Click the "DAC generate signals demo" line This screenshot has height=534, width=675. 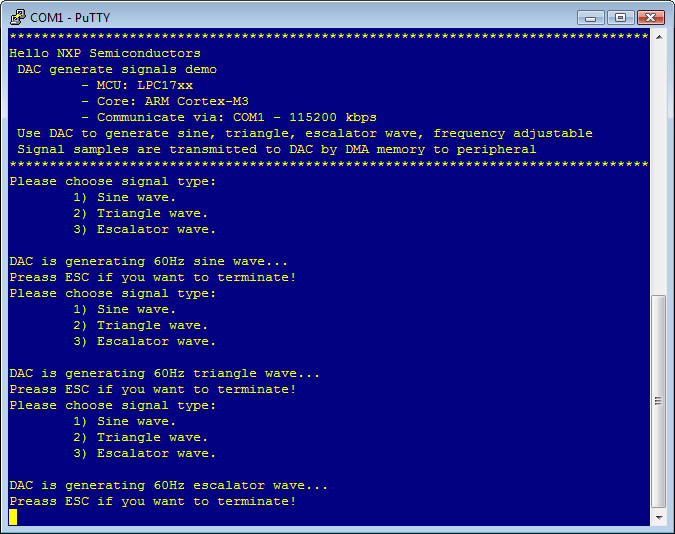coord(117,69)
